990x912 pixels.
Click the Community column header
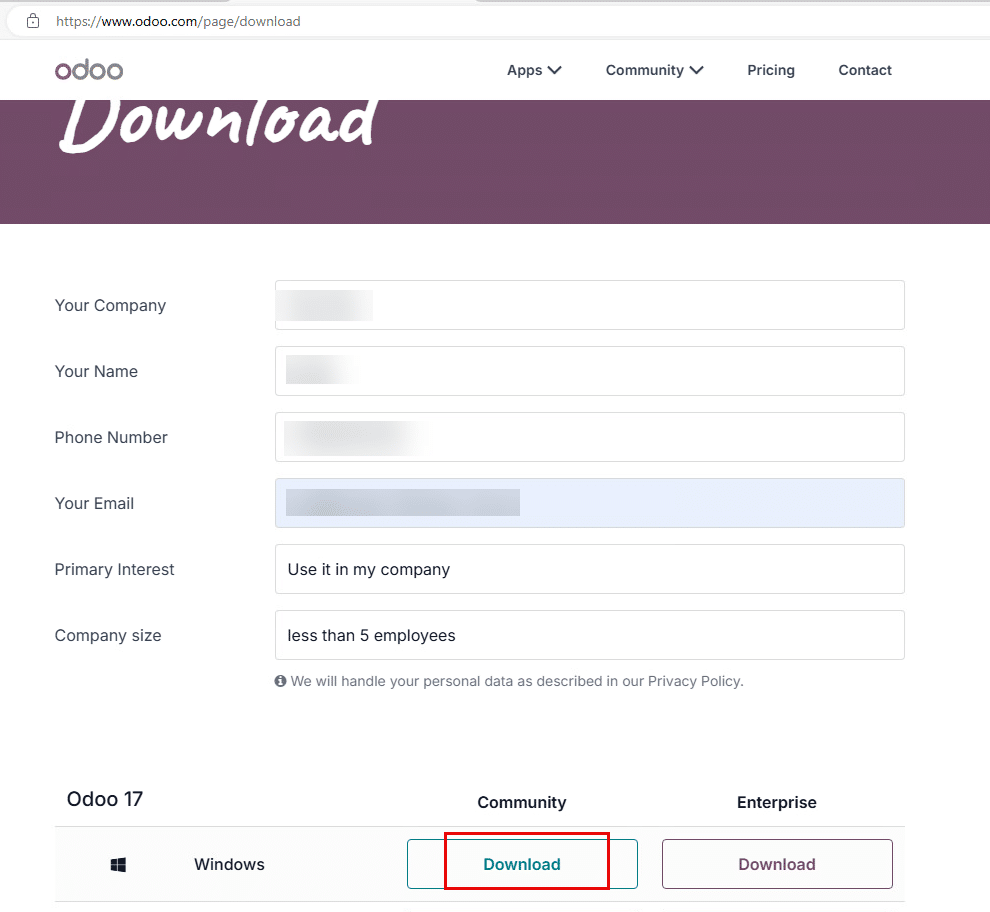pyautogui.click(x=521, y=802)
